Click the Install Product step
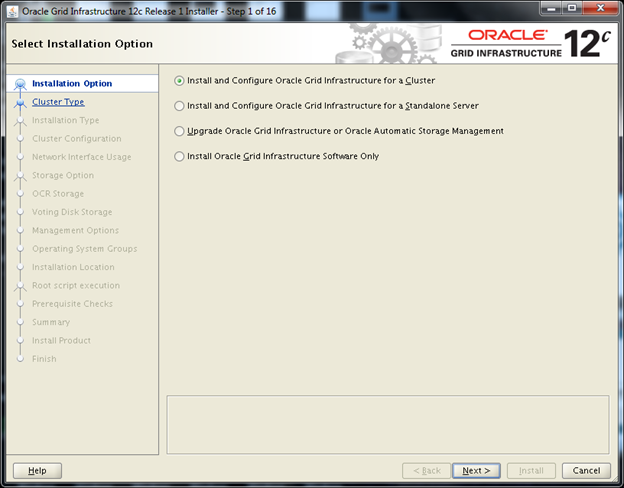The width and height of the screenshot is (624, 488). click(61, 340)
